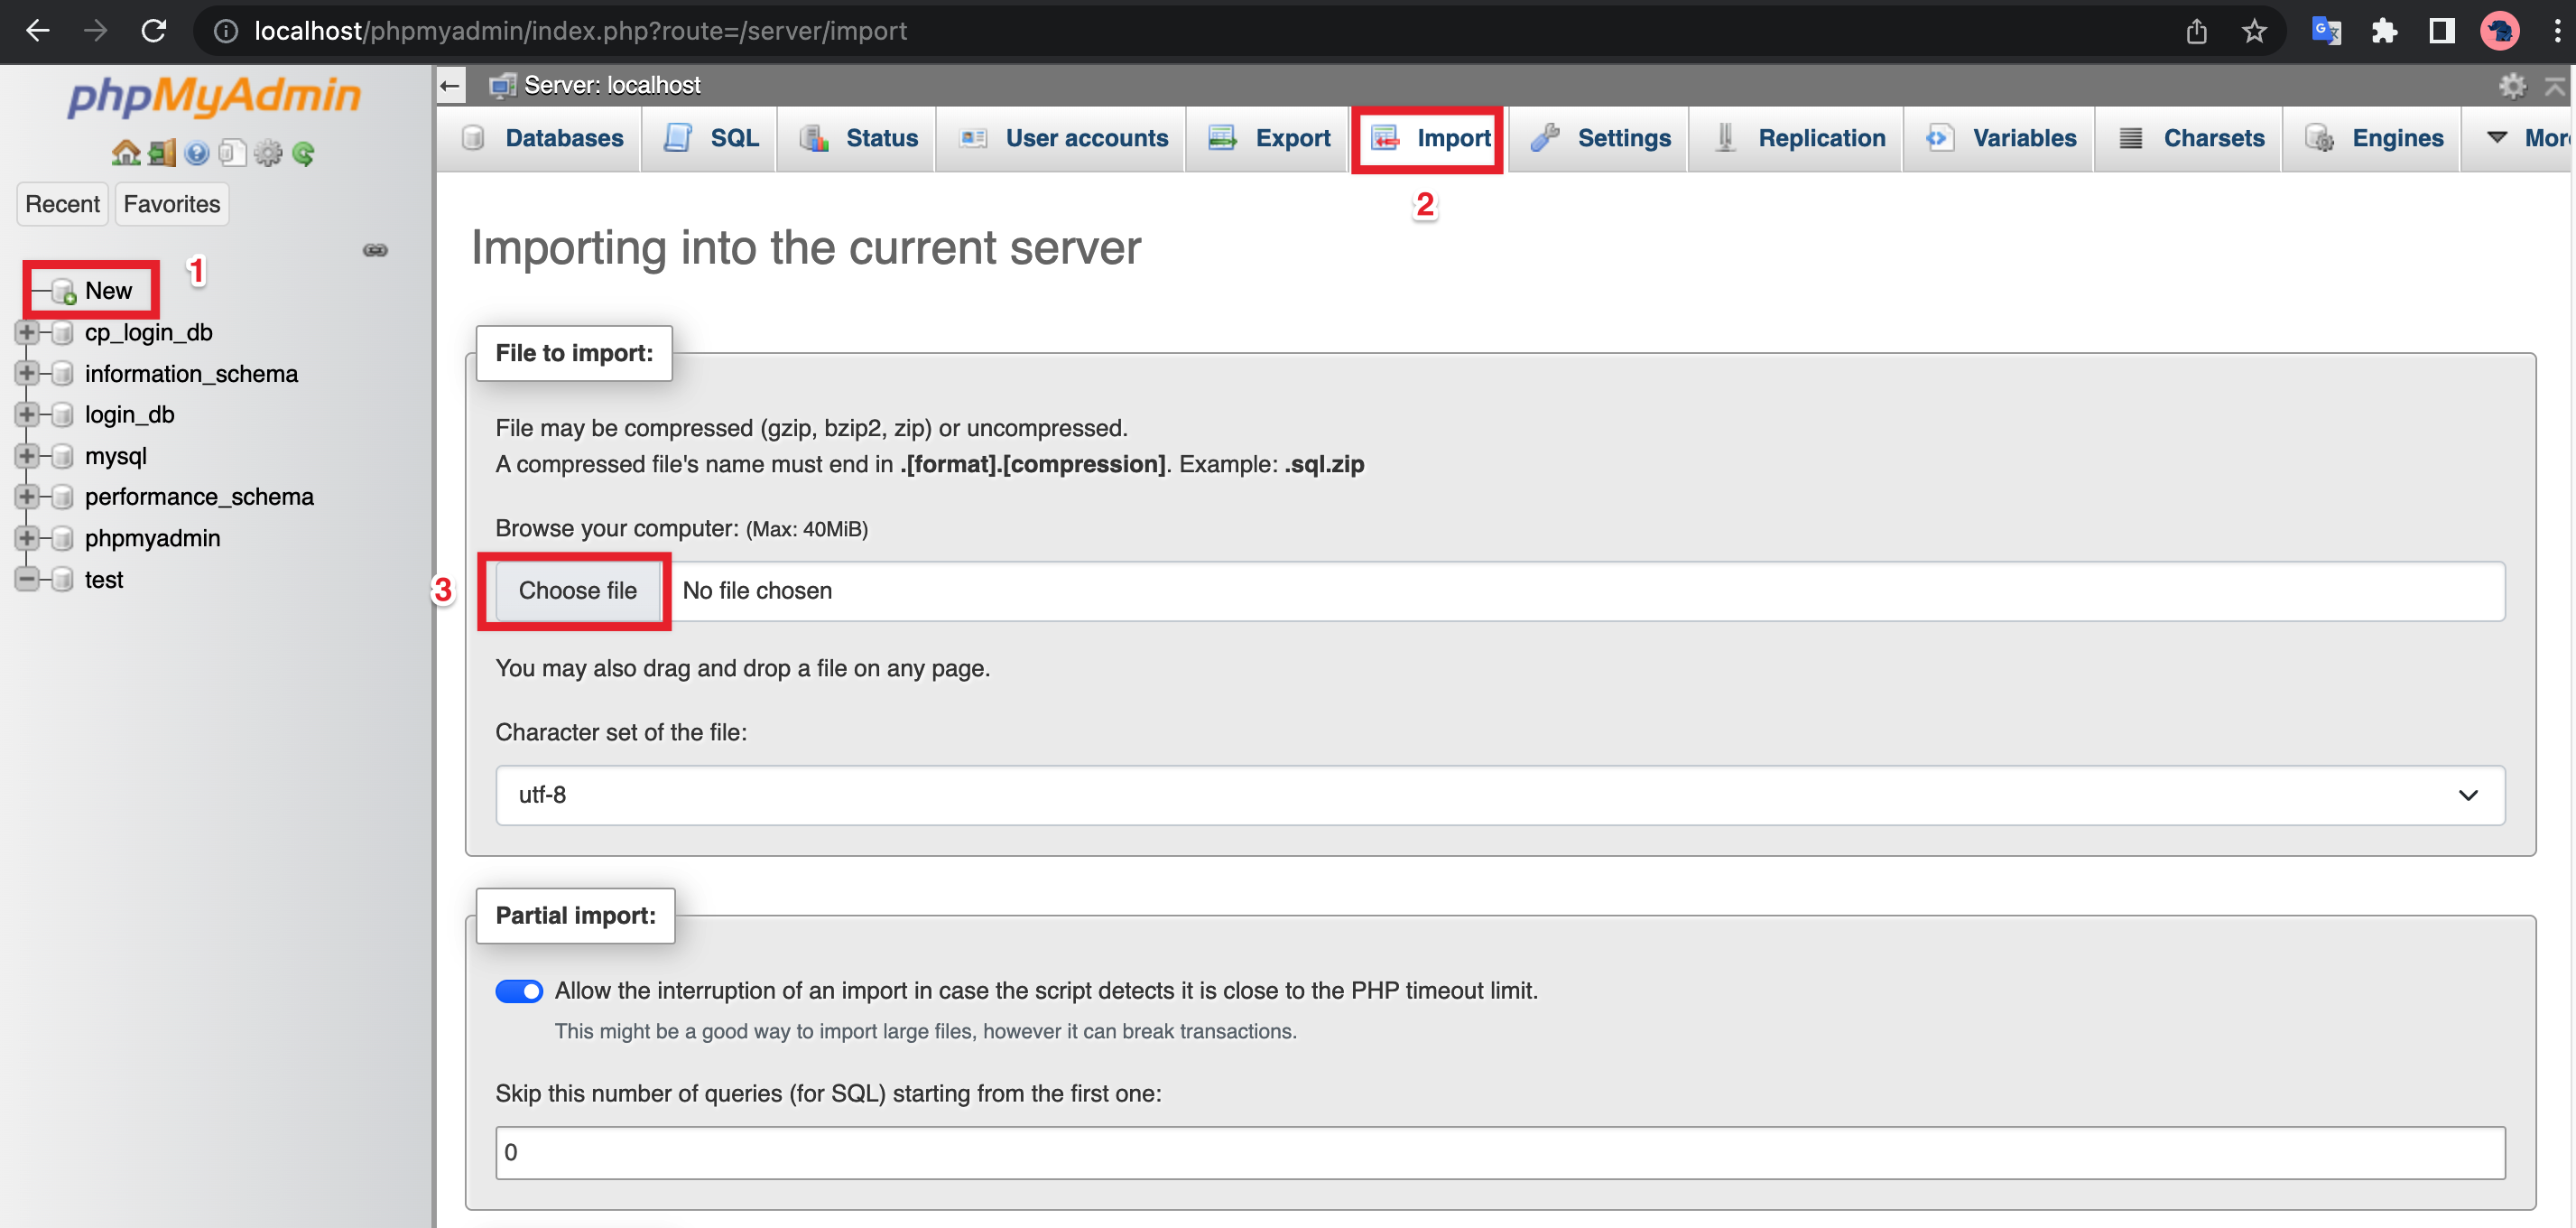This screenshot has height=1228, width=2576.
Task: Toggle the allow import interruption switch
Action: (x=519, y=991)
